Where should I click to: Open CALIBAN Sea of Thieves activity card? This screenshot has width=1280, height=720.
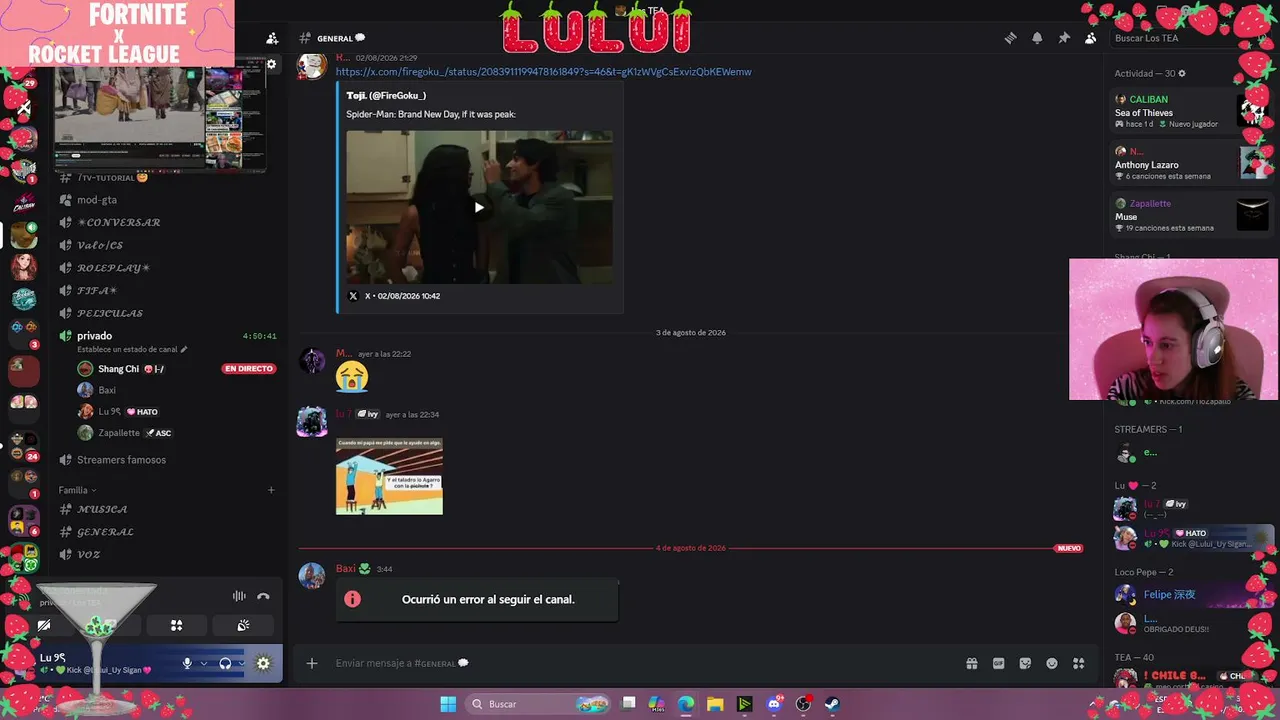click(1191, 111)
